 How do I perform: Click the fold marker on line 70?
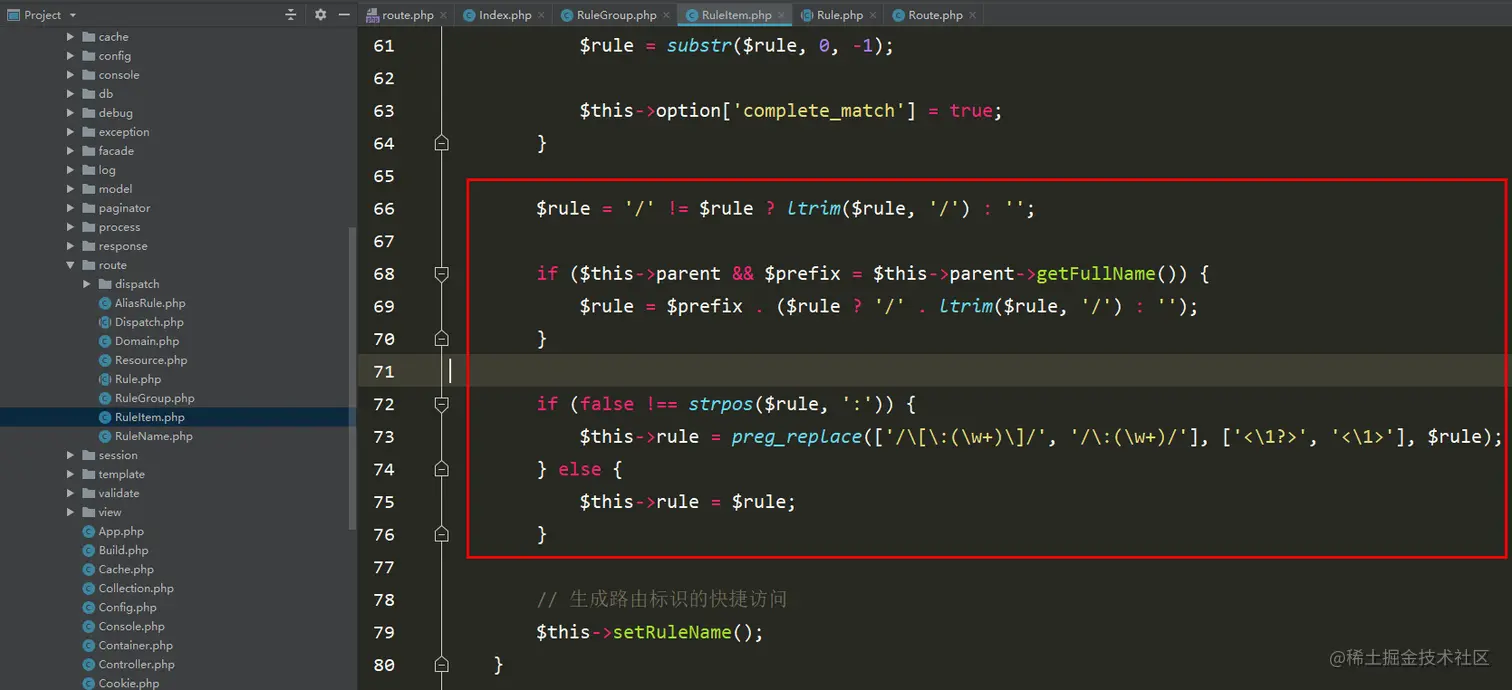coord(441,339)
